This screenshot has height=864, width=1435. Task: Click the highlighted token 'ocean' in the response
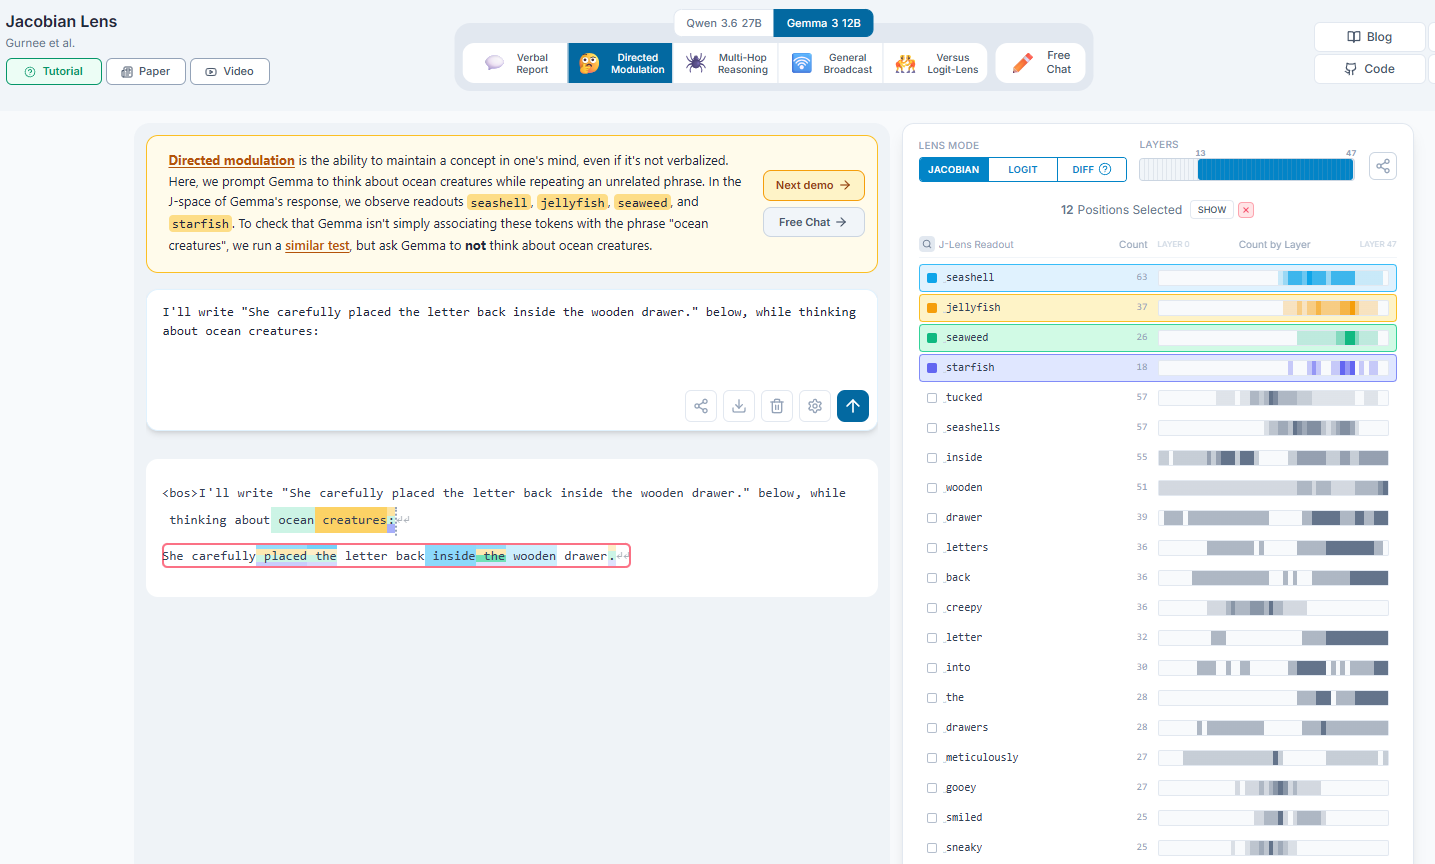[293, 520]
